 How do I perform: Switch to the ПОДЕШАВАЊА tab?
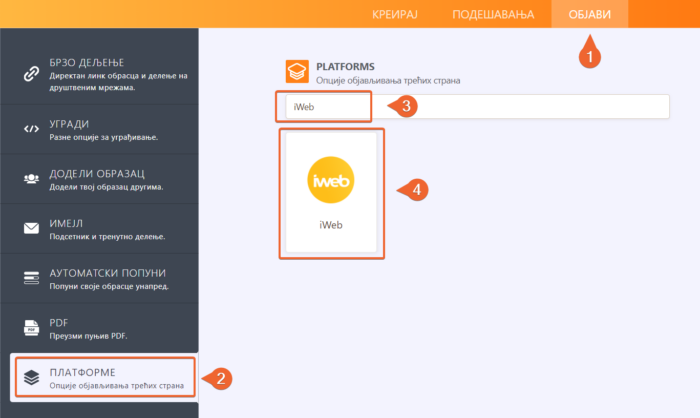(493, 14)
